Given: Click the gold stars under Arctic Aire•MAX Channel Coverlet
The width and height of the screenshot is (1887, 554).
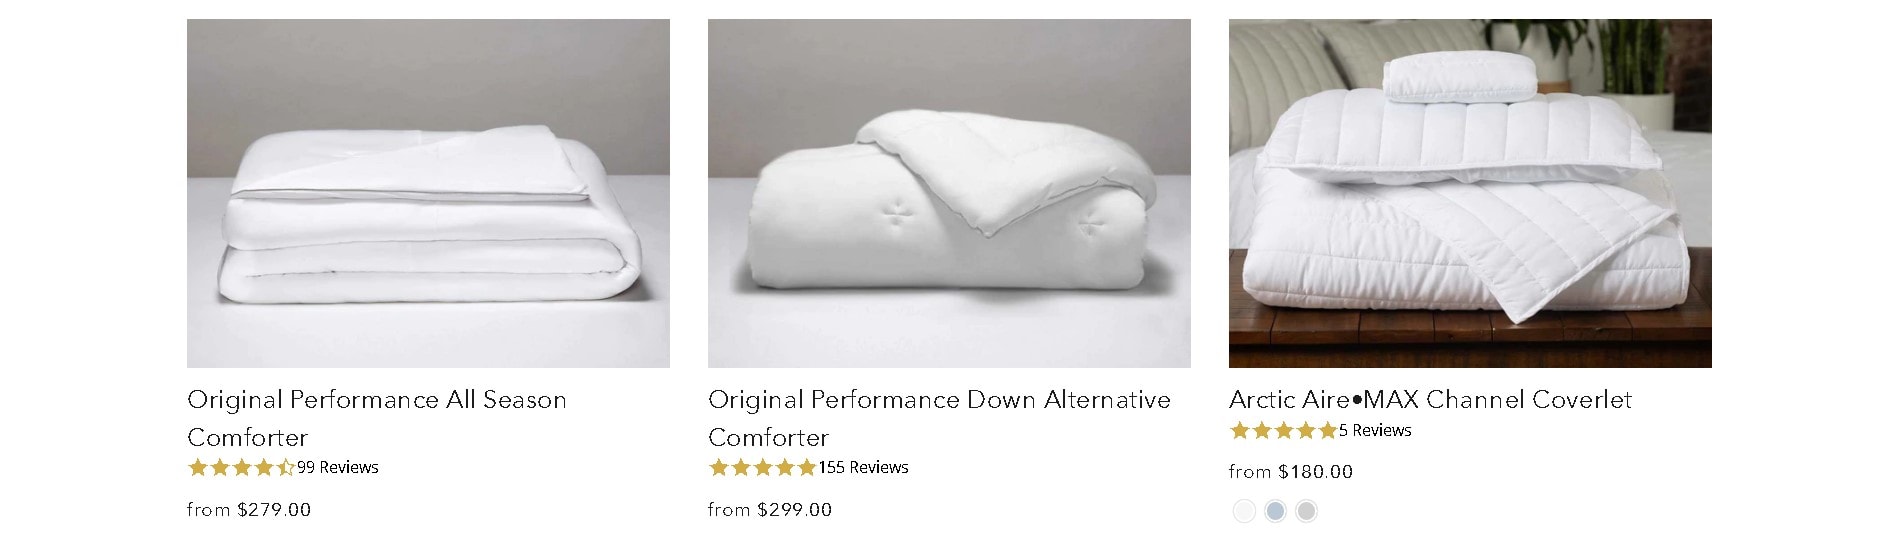Looking at the screenshot, I should pyautogui.click(x=1283, y=431).
